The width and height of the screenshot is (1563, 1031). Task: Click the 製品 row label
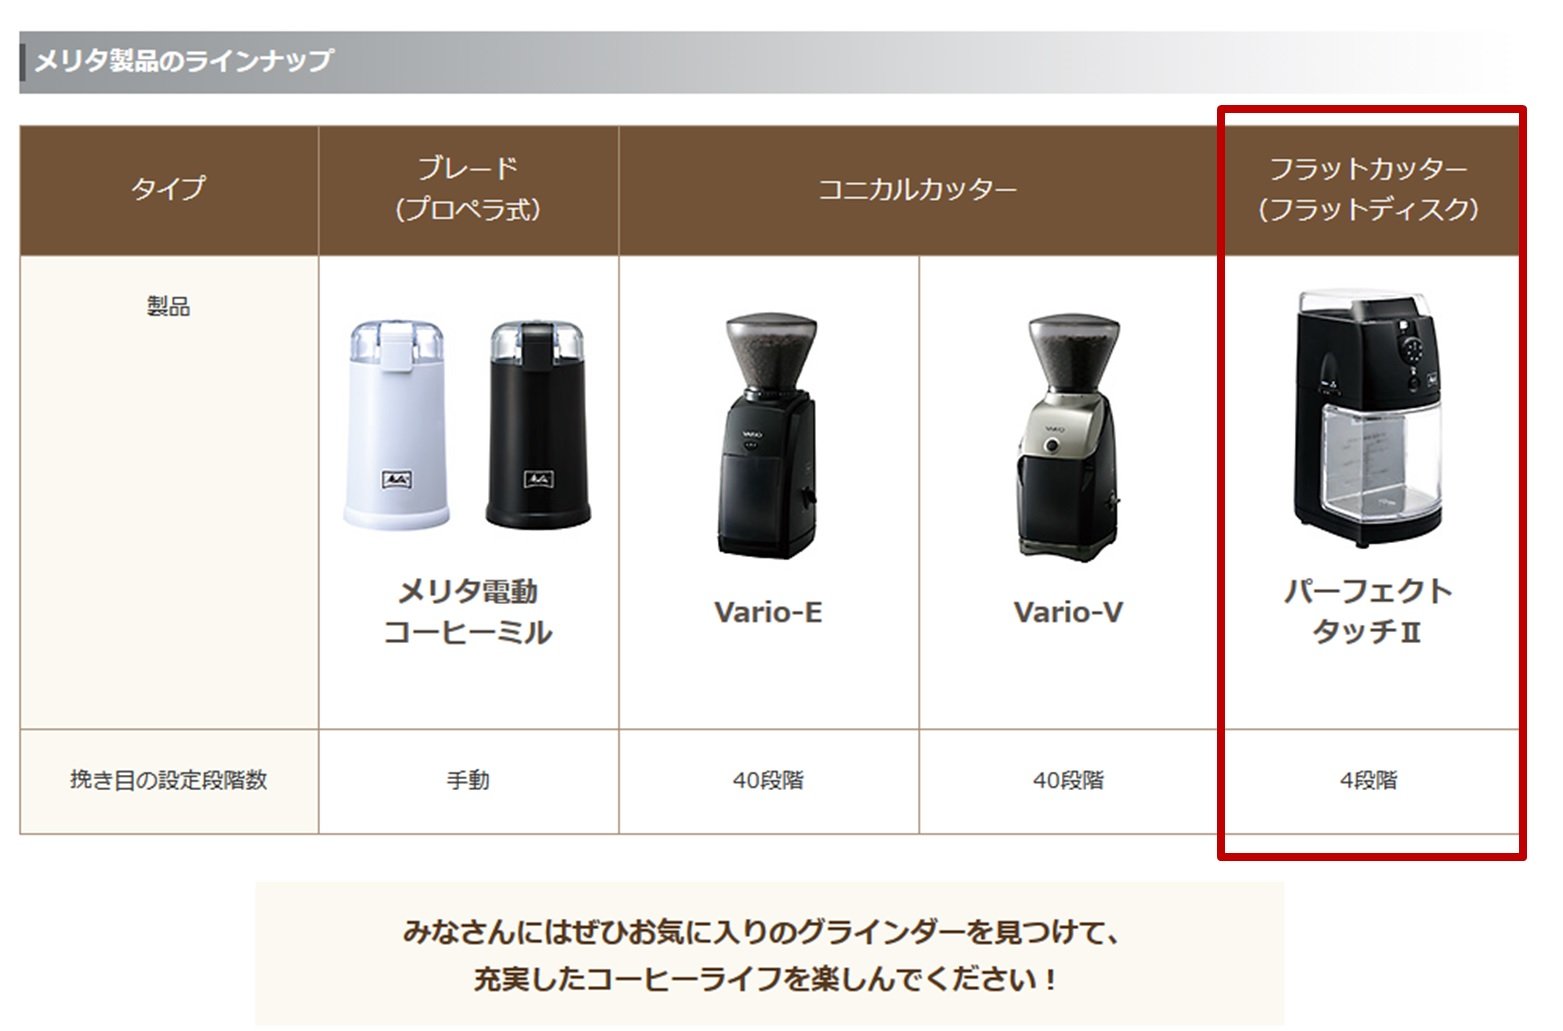point(168,306)
